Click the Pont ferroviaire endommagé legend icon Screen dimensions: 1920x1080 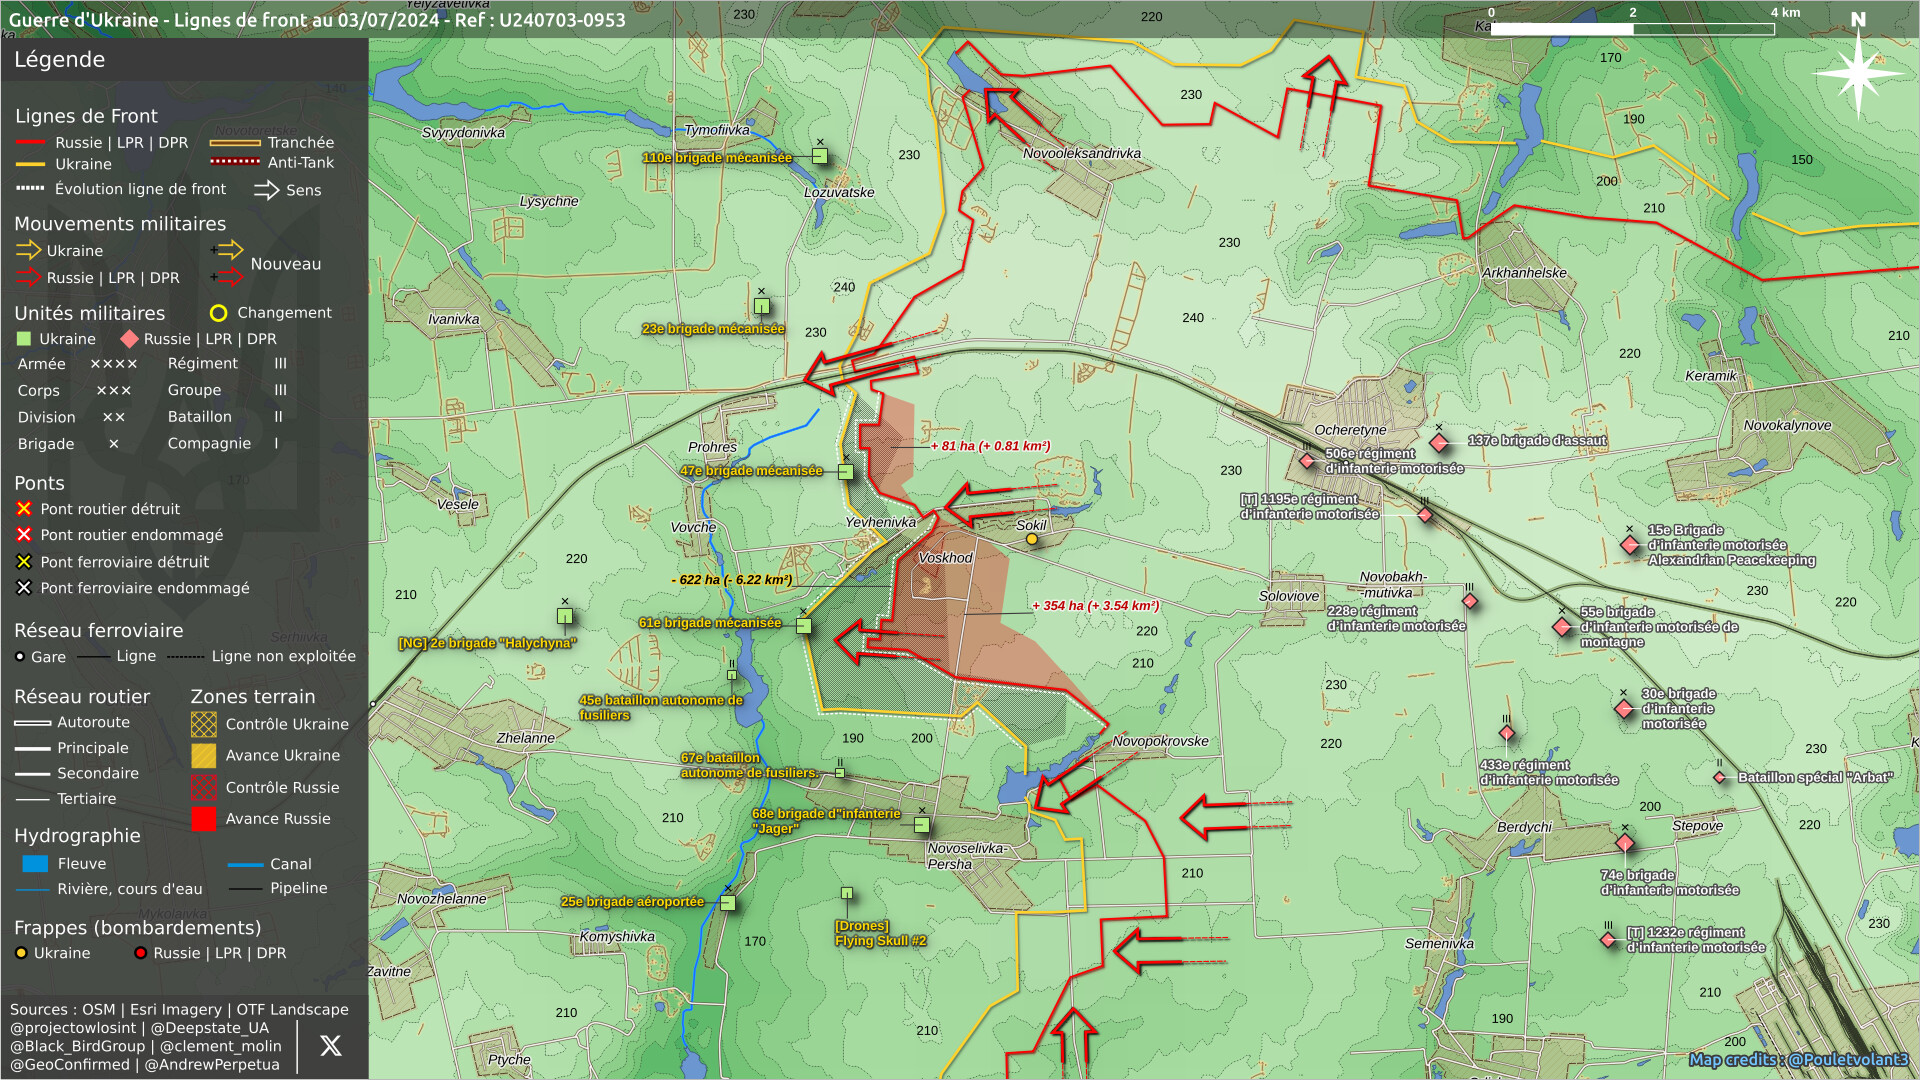tap(24, 588)
